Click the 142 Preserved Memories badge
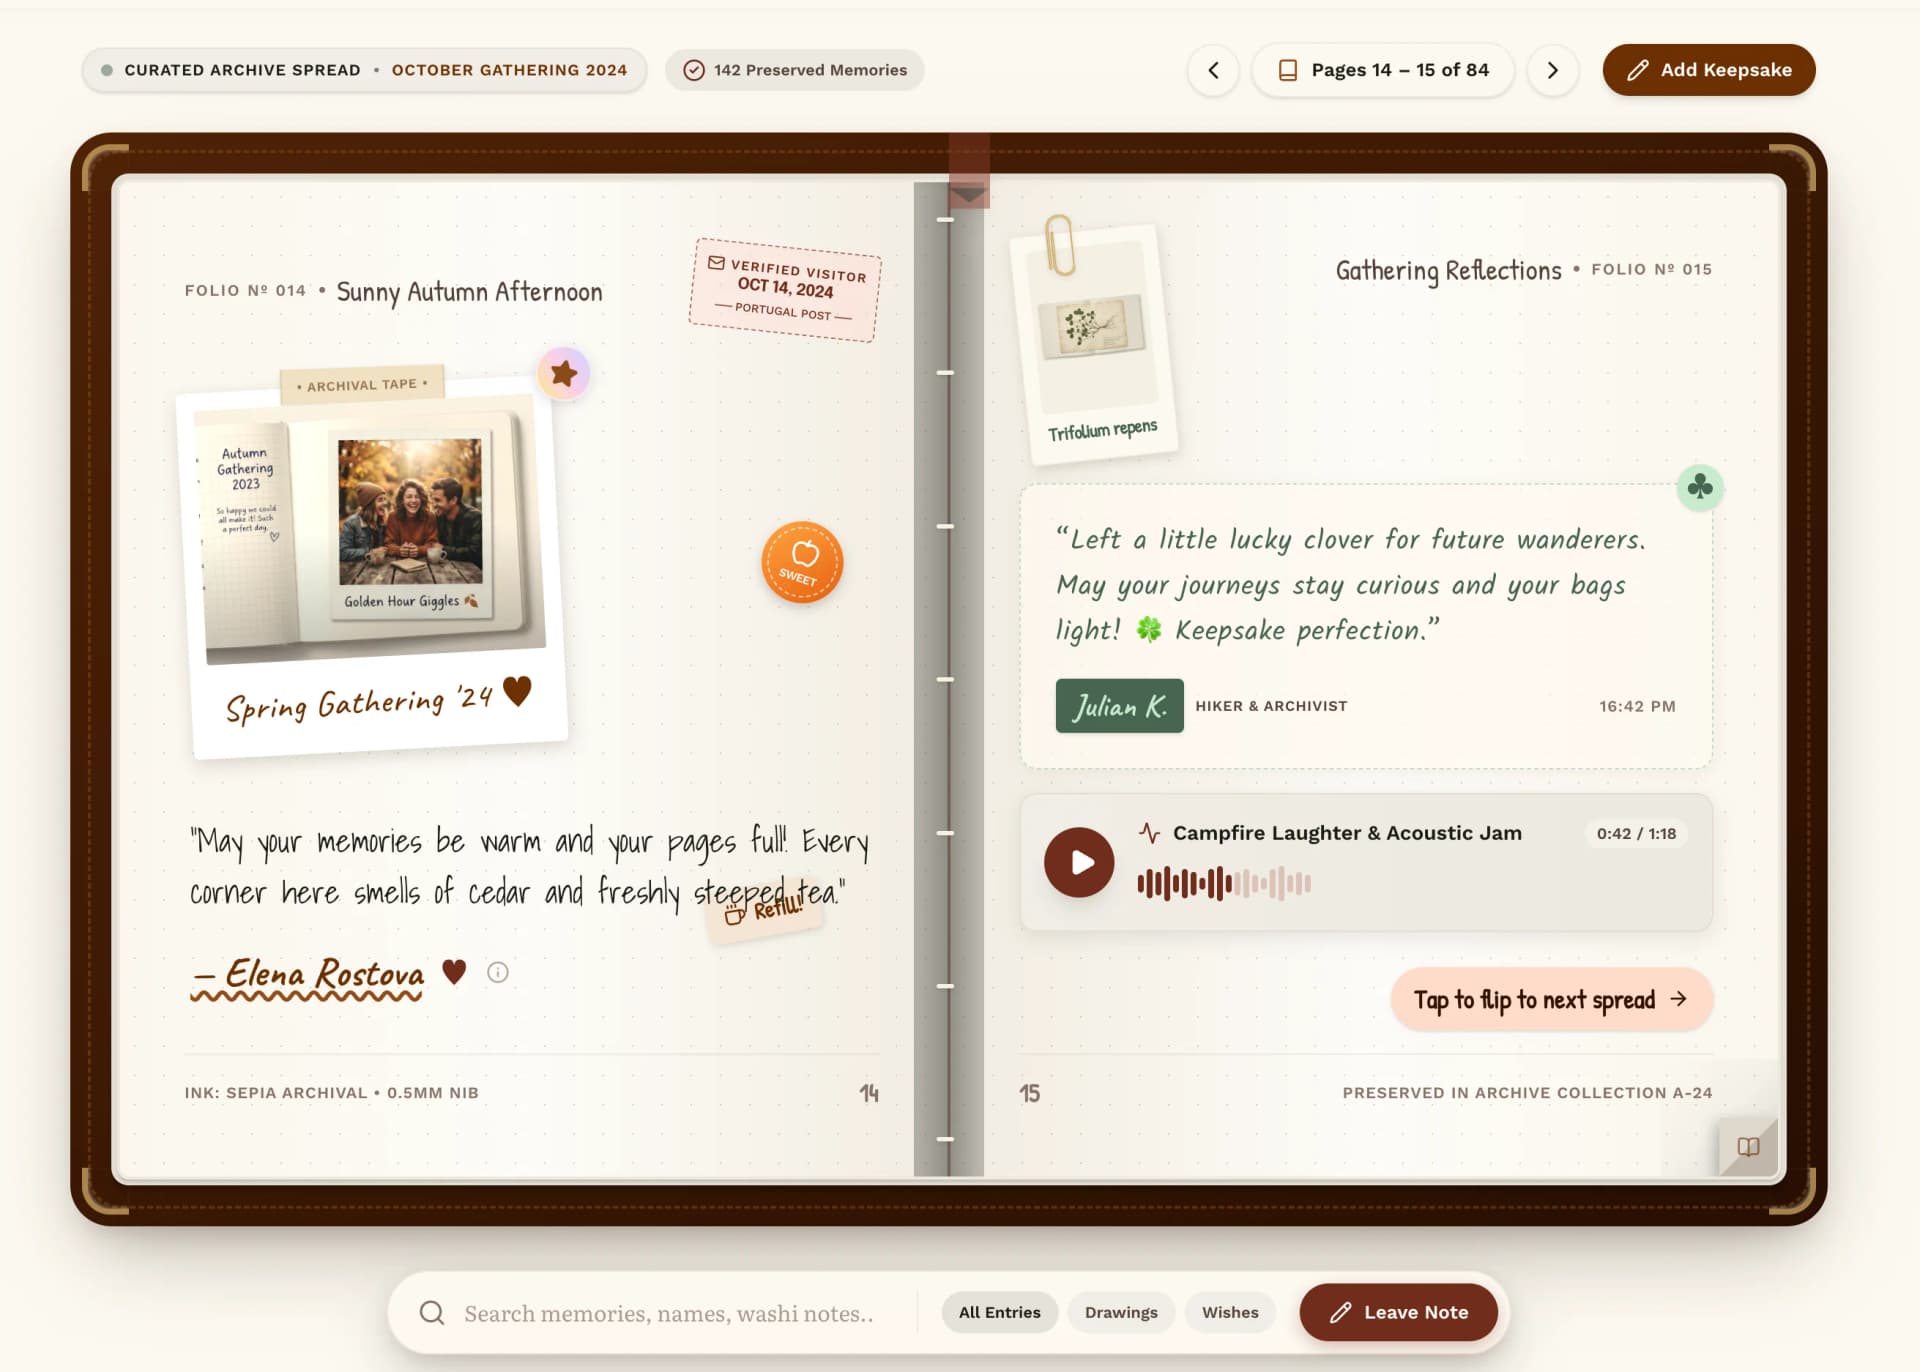The height and width of the screenshot is (1372, 1920). coord(795,70)
